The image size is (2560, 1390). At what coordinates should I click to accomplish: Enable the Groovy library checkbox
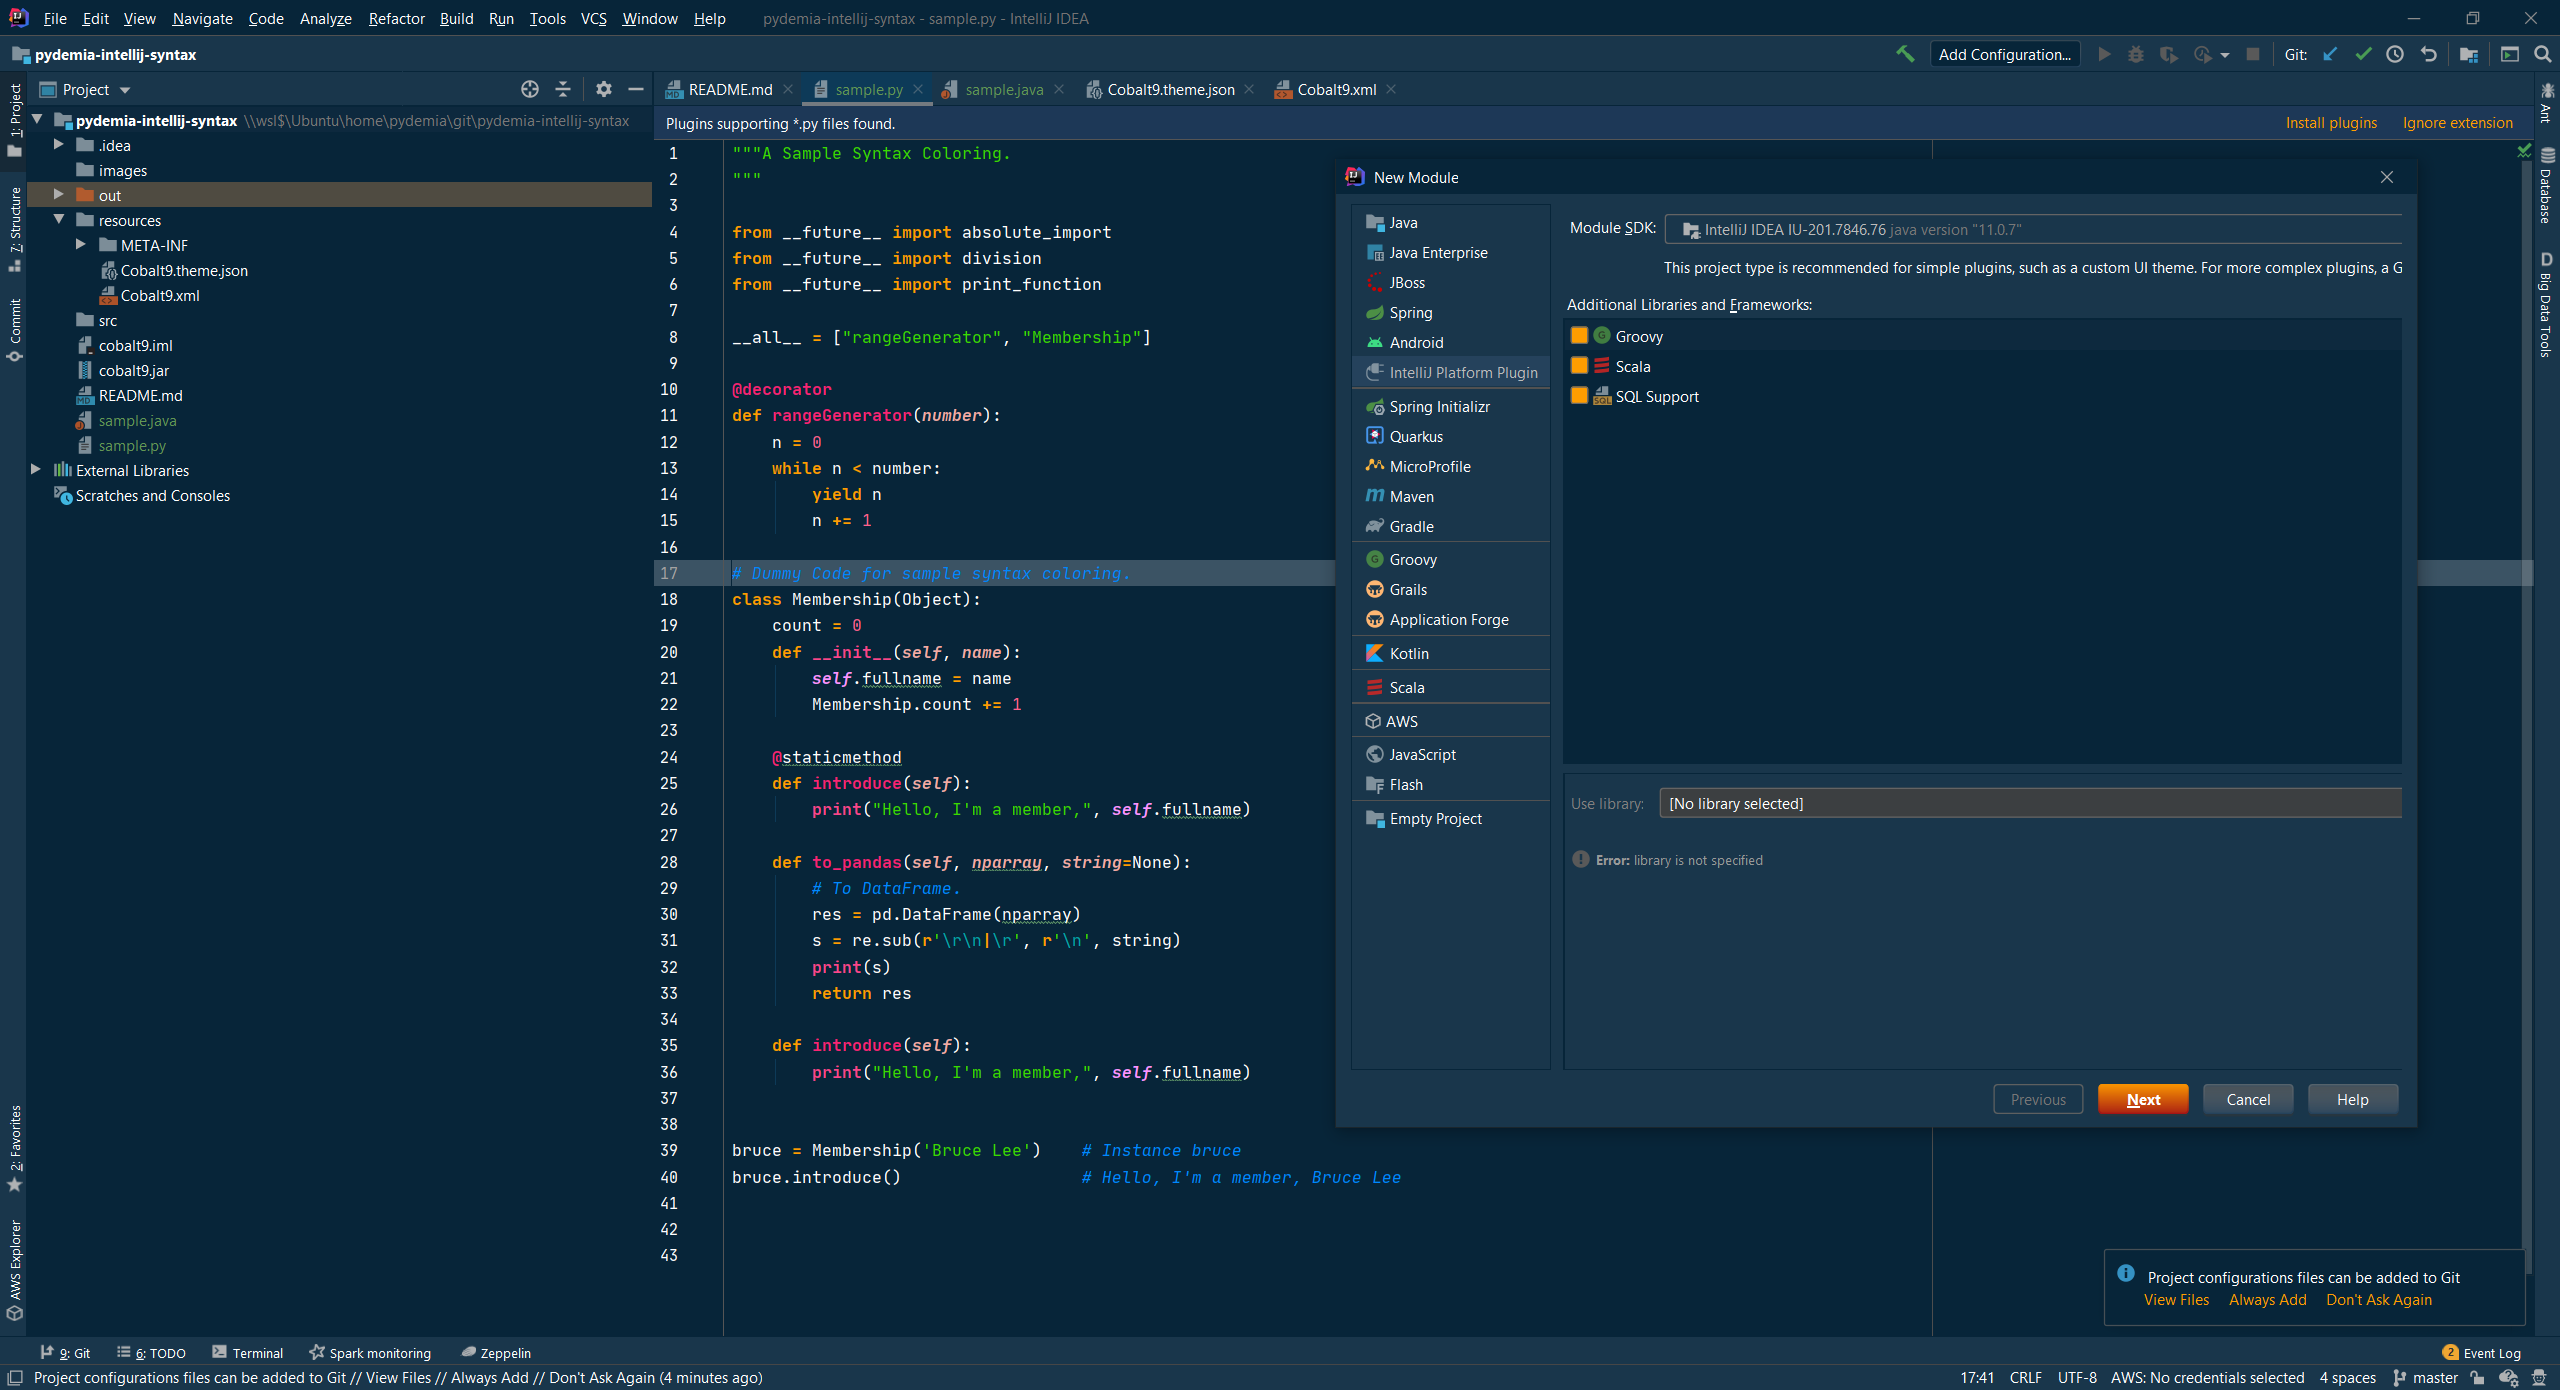pyautogui.click(x=1579, y=336)
